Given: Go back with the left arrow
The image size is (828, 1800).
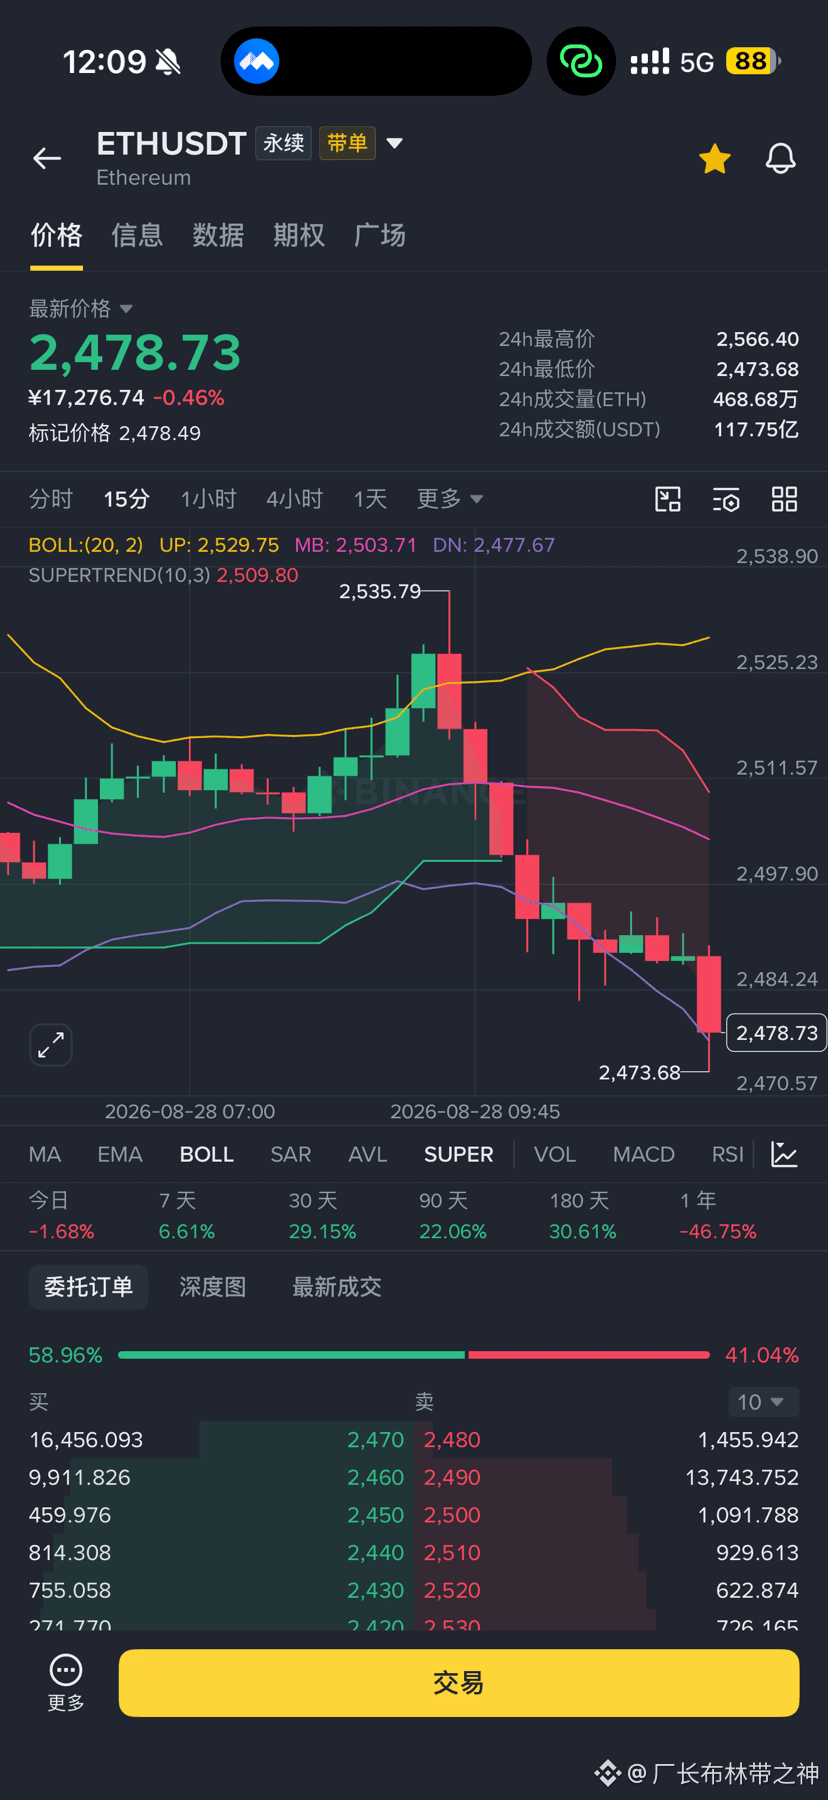Looking at the screenshot, I should (47, 158).
